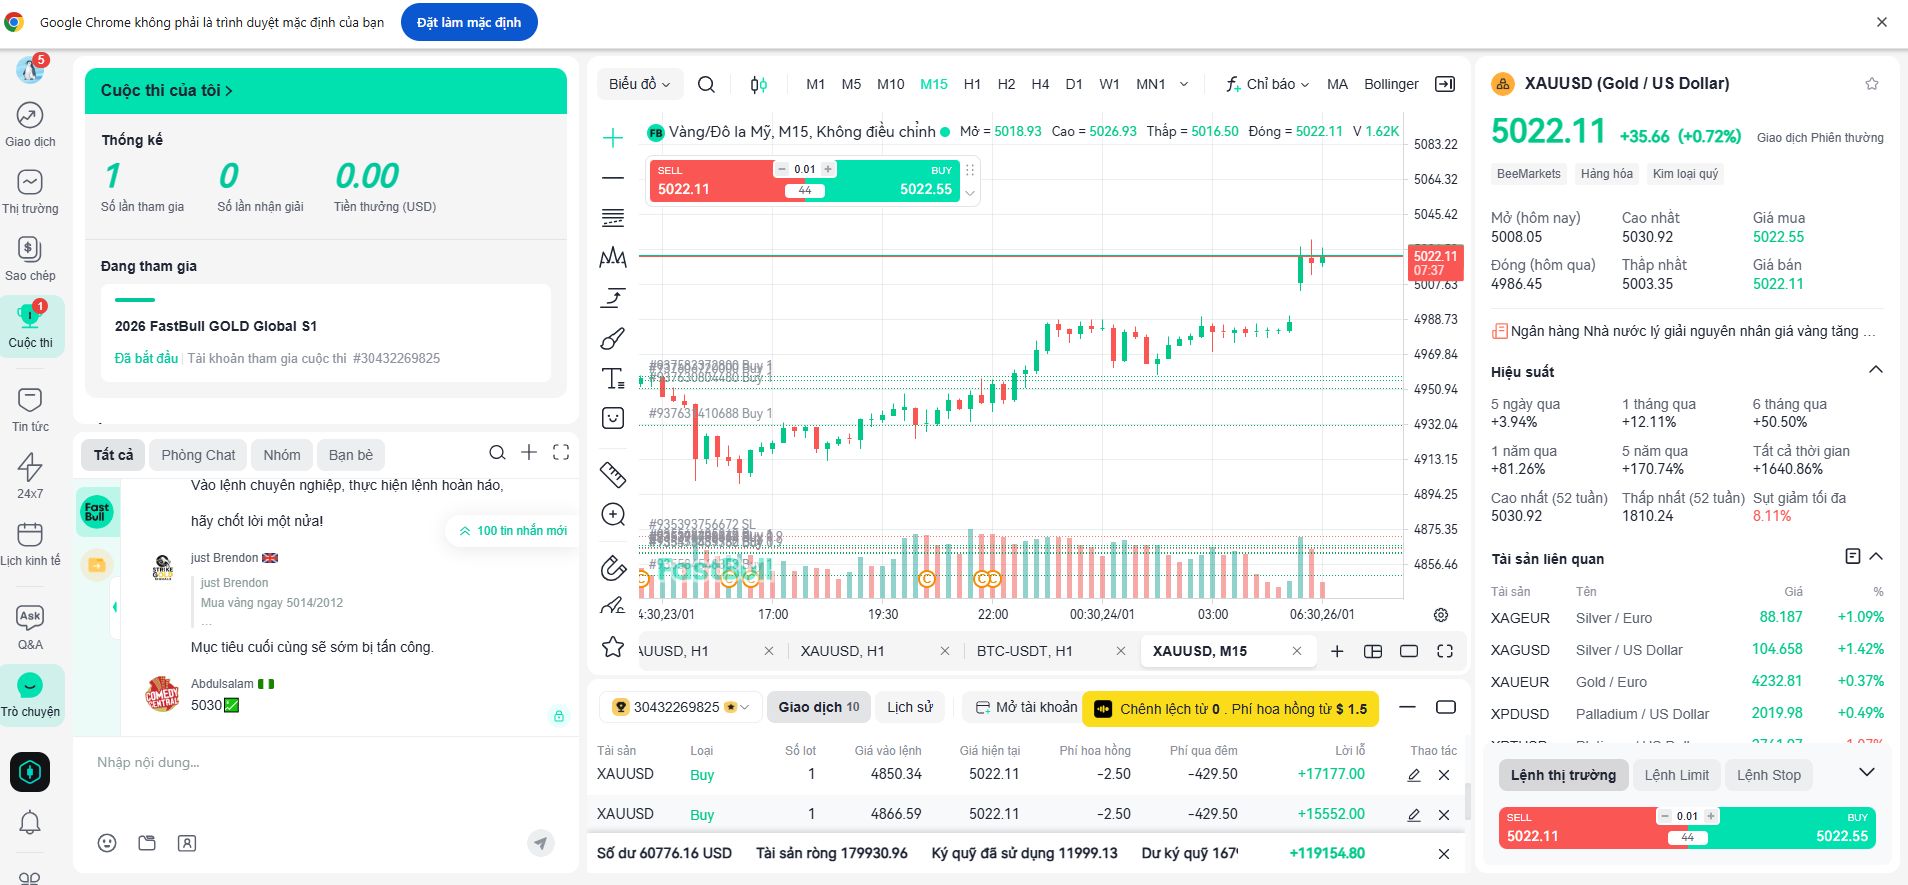Open chart settings gear icon
Image resolution: width=1908 pixels, height=885 pixels.
1441,614
